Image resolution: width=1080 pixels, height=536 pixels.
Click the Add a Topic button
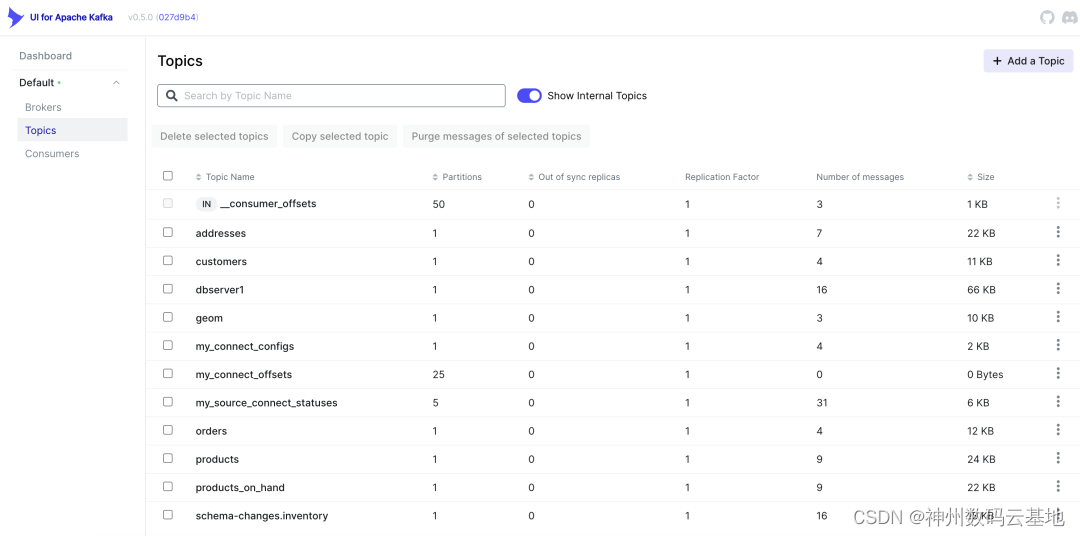(x=1028, y=61)
